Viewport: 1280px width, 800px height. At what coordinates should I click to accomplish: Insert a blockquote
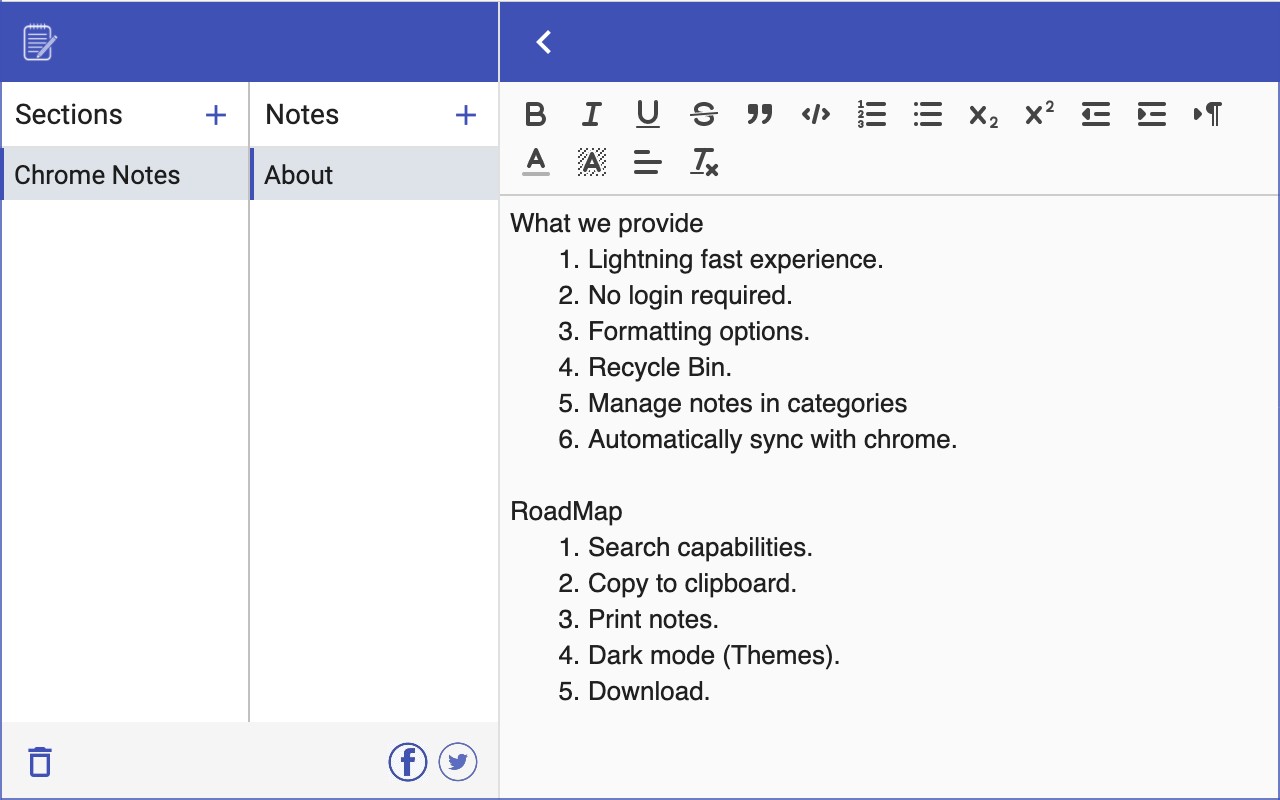(760, 115)
